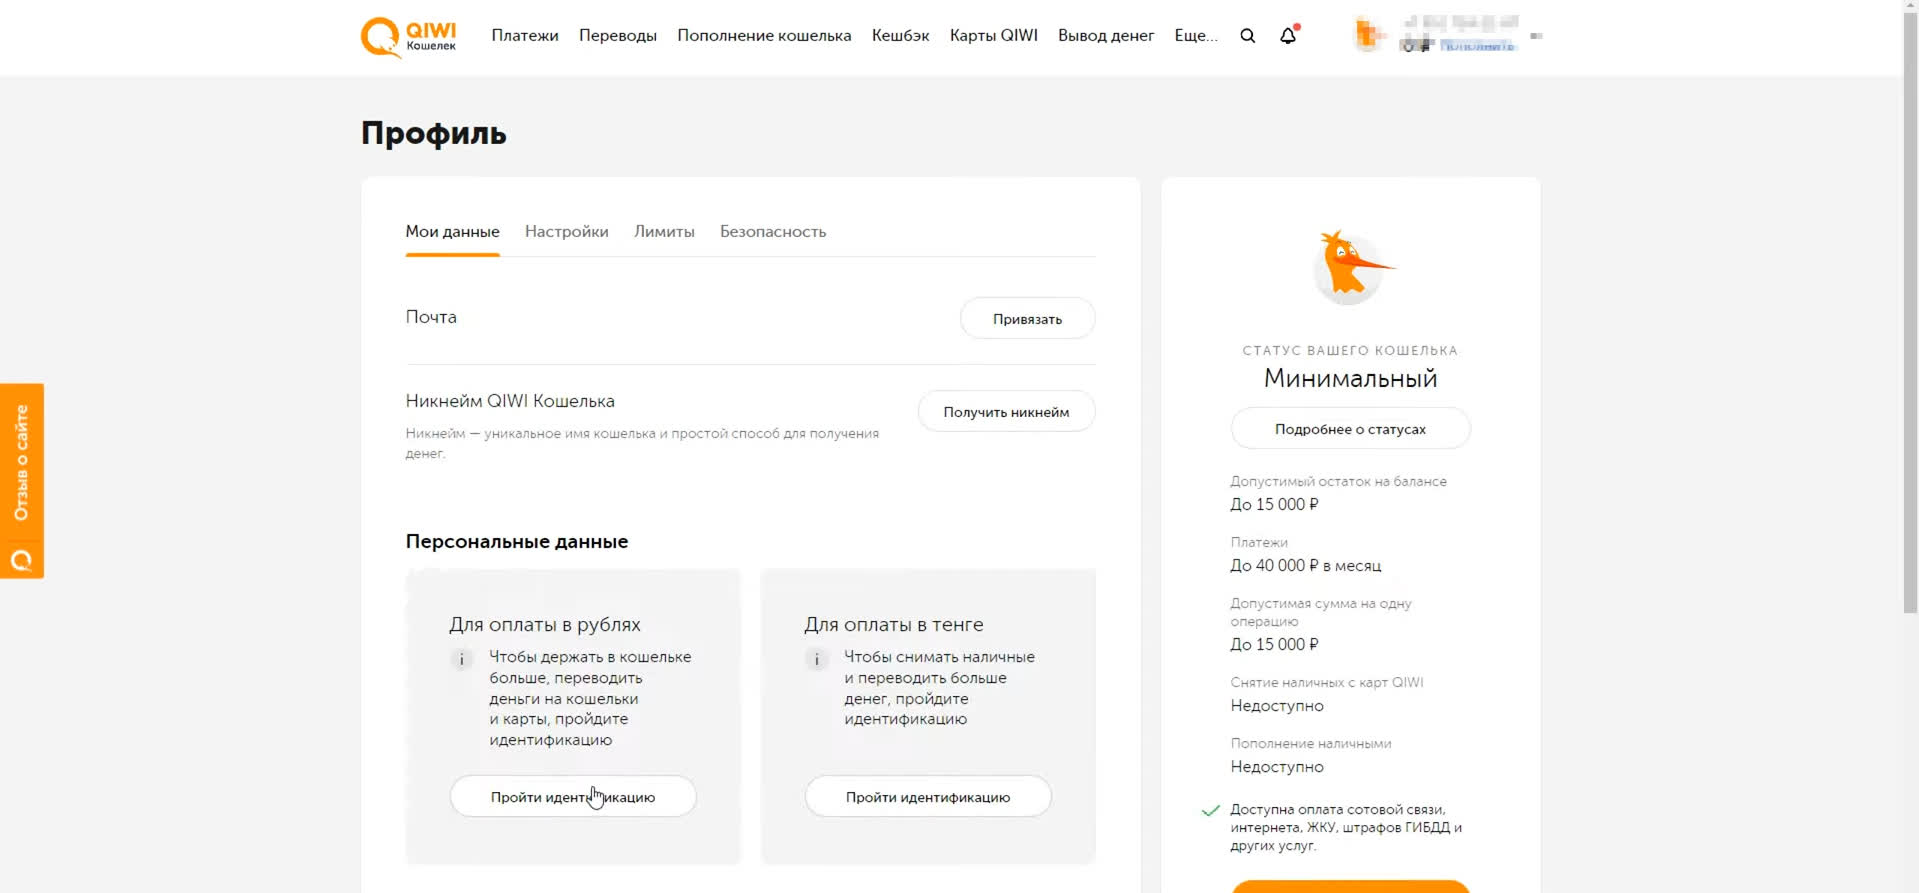Expand the account dropdown arrow

tap(1536, 36)
